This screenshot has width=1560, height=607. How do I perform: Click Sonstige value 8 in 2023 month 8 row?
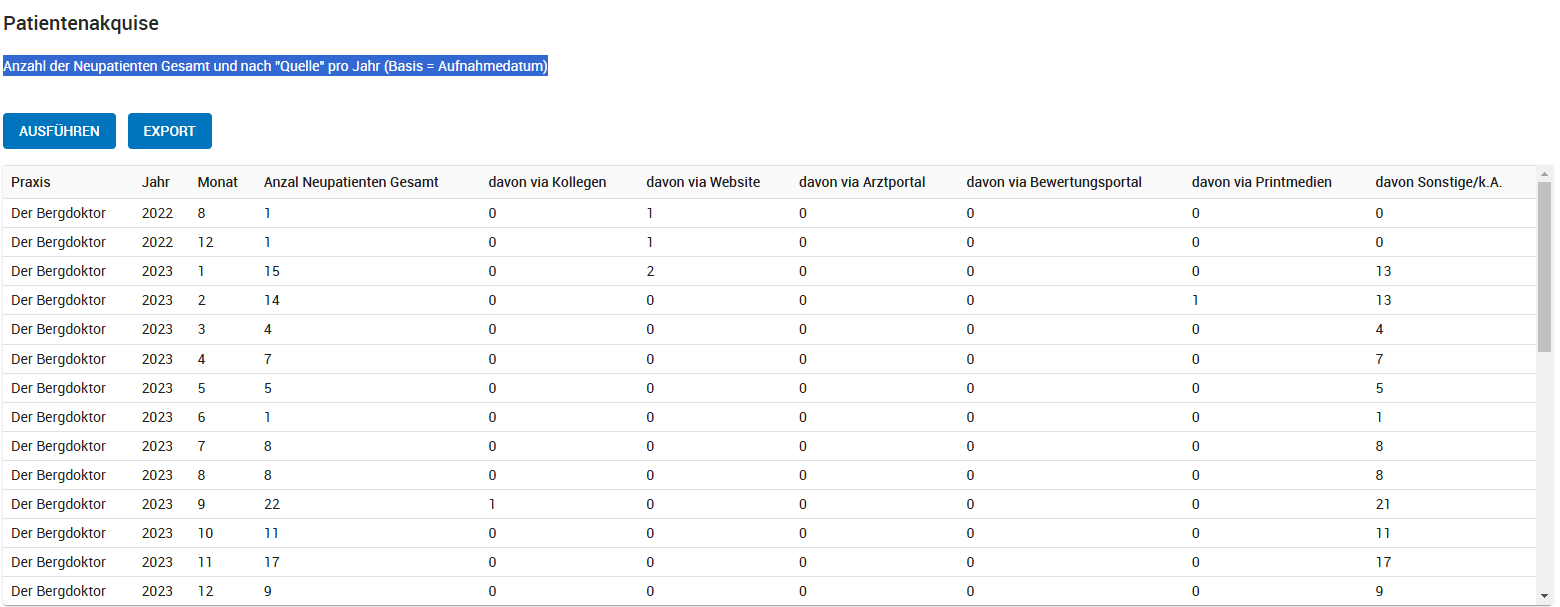tap(1380, 475)
